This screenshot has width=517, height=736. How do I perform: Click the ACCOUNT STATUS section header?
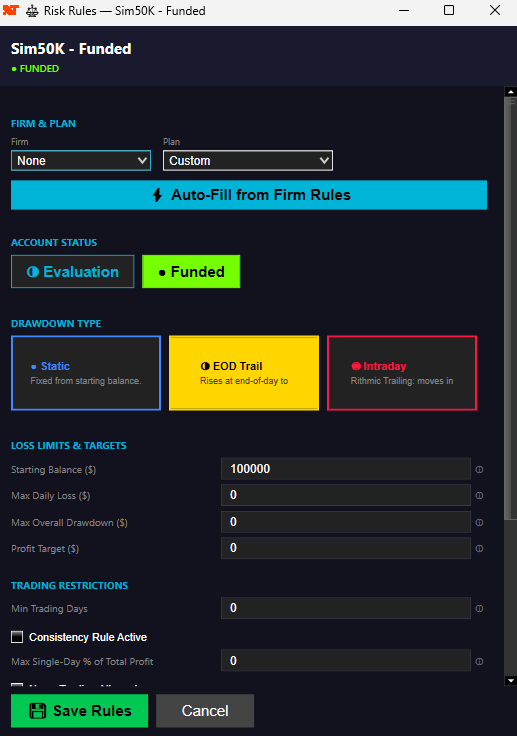[54, 243]
